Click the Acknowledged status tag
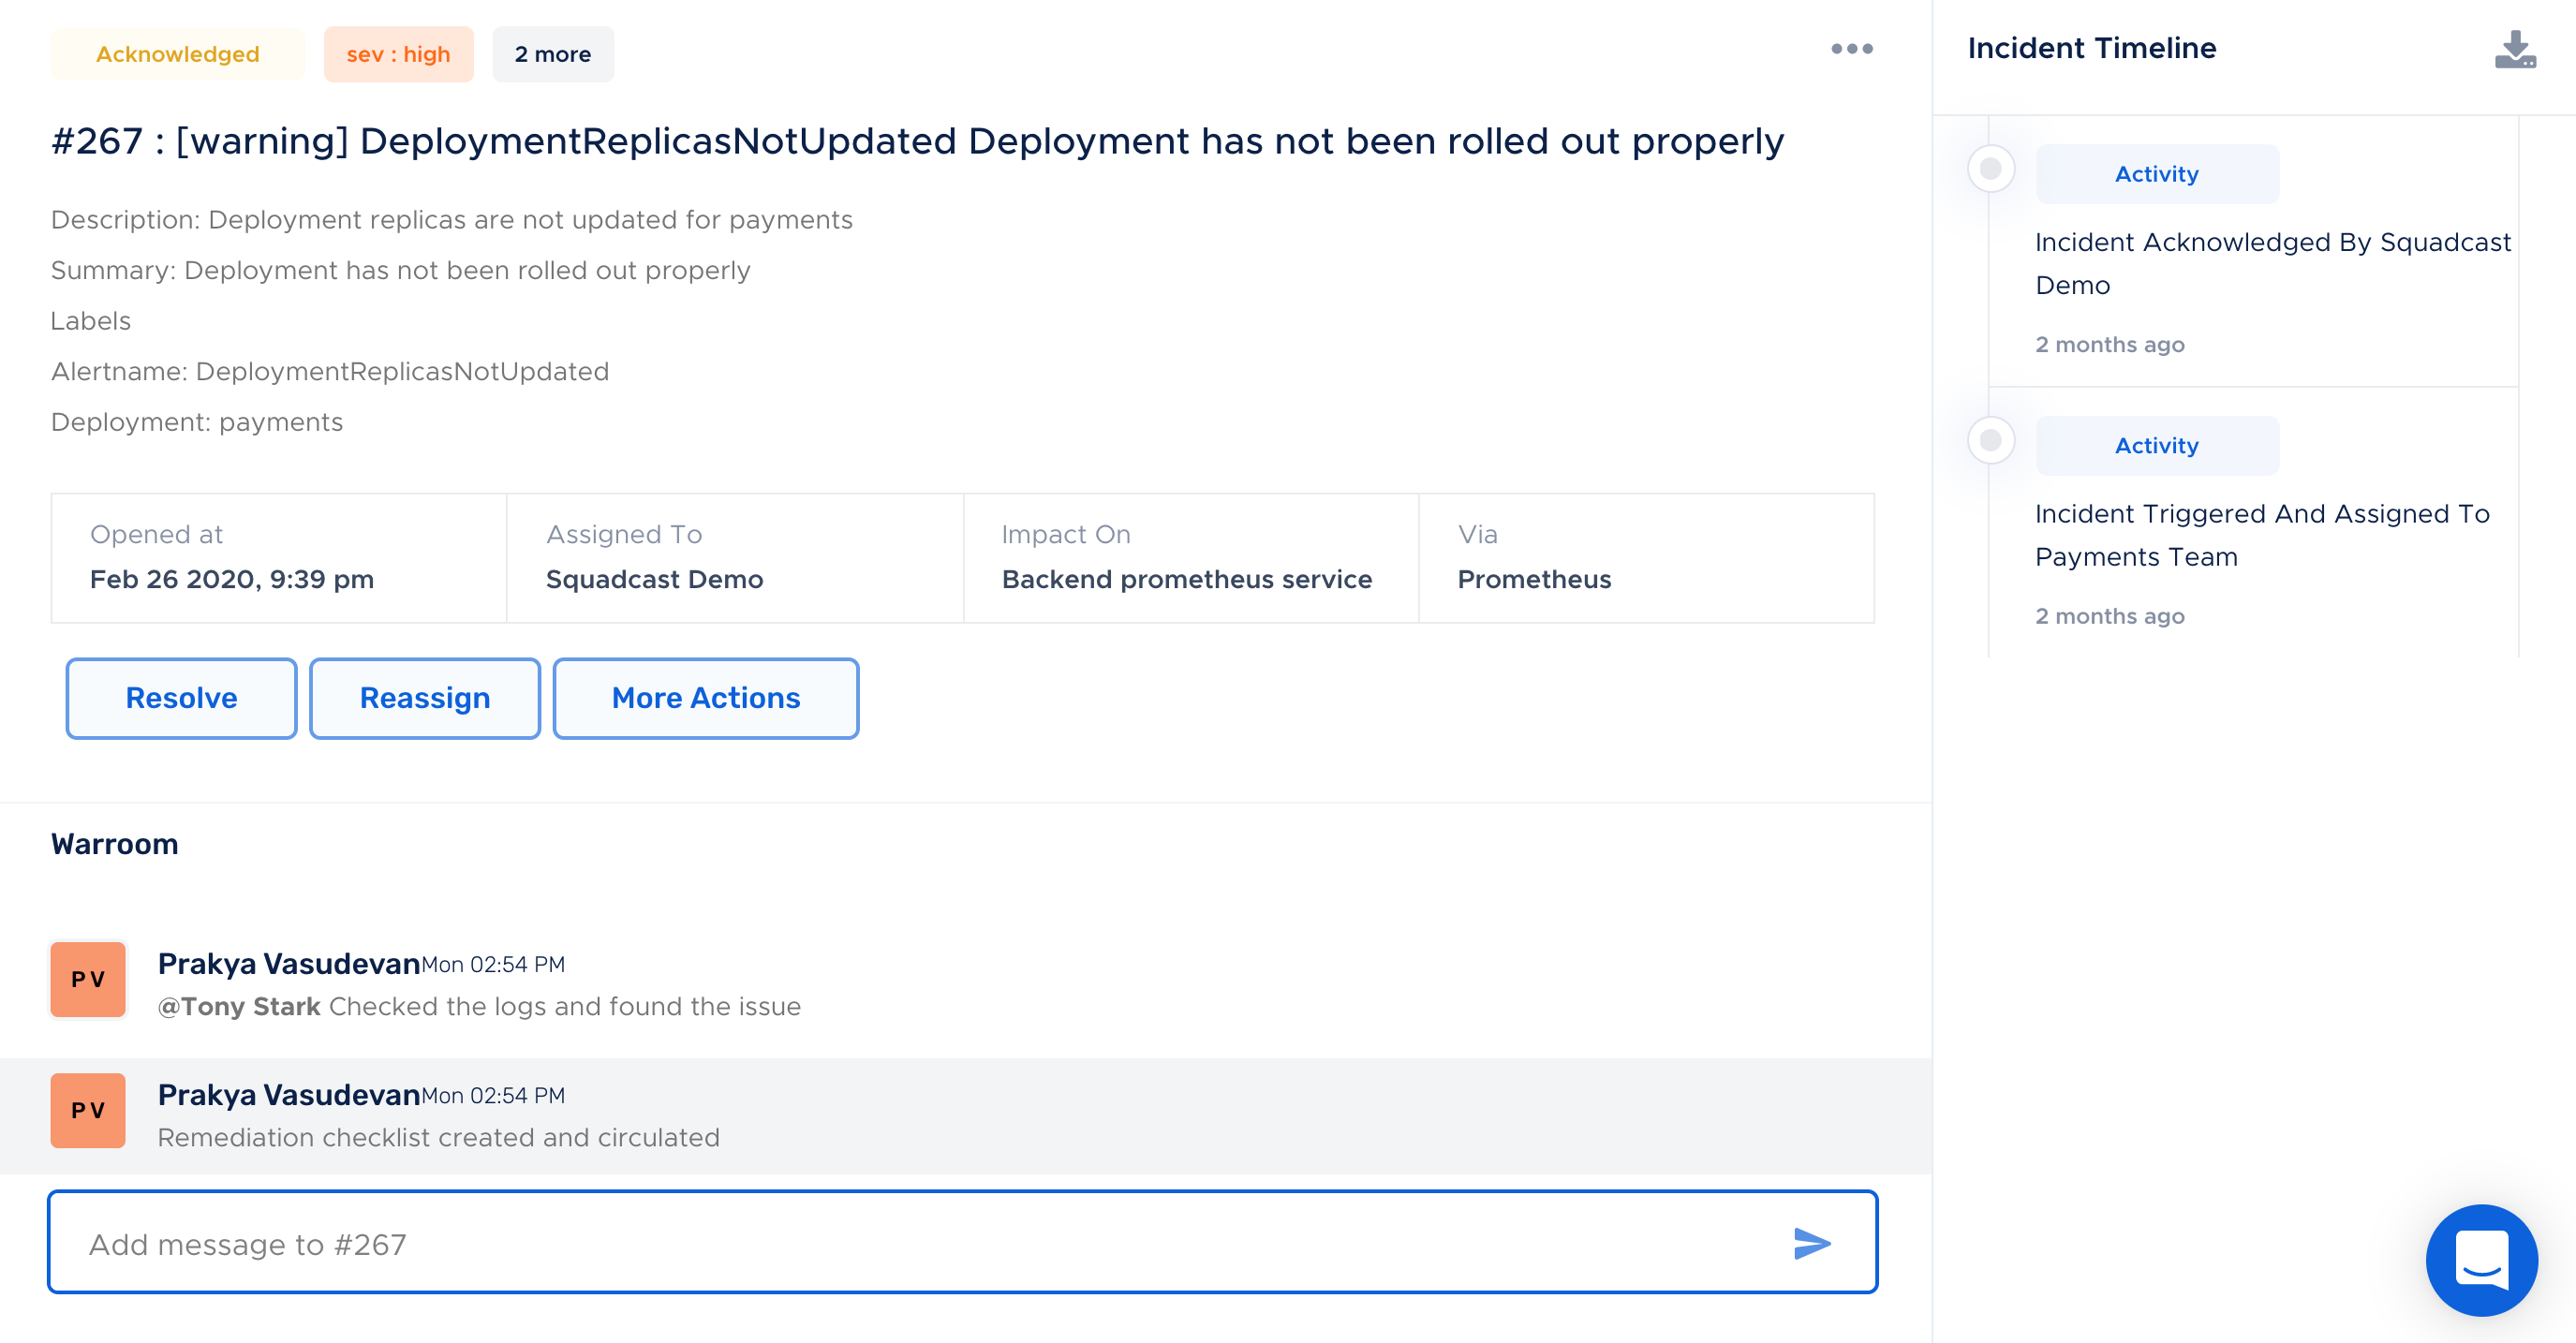Screen dimensions: 2576x1343 tap(177, 54)
